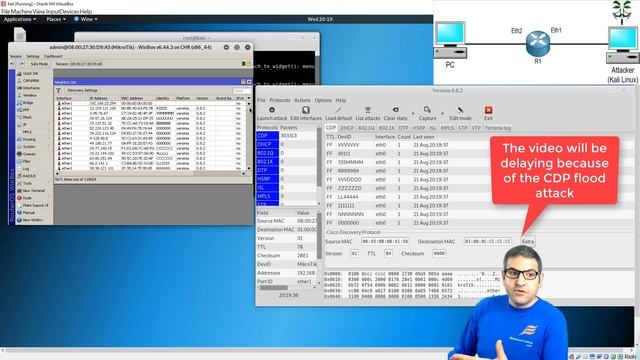
Task: Click the Launch attack toolbar icon in Yersinia
Action: (x=272, y=110)
